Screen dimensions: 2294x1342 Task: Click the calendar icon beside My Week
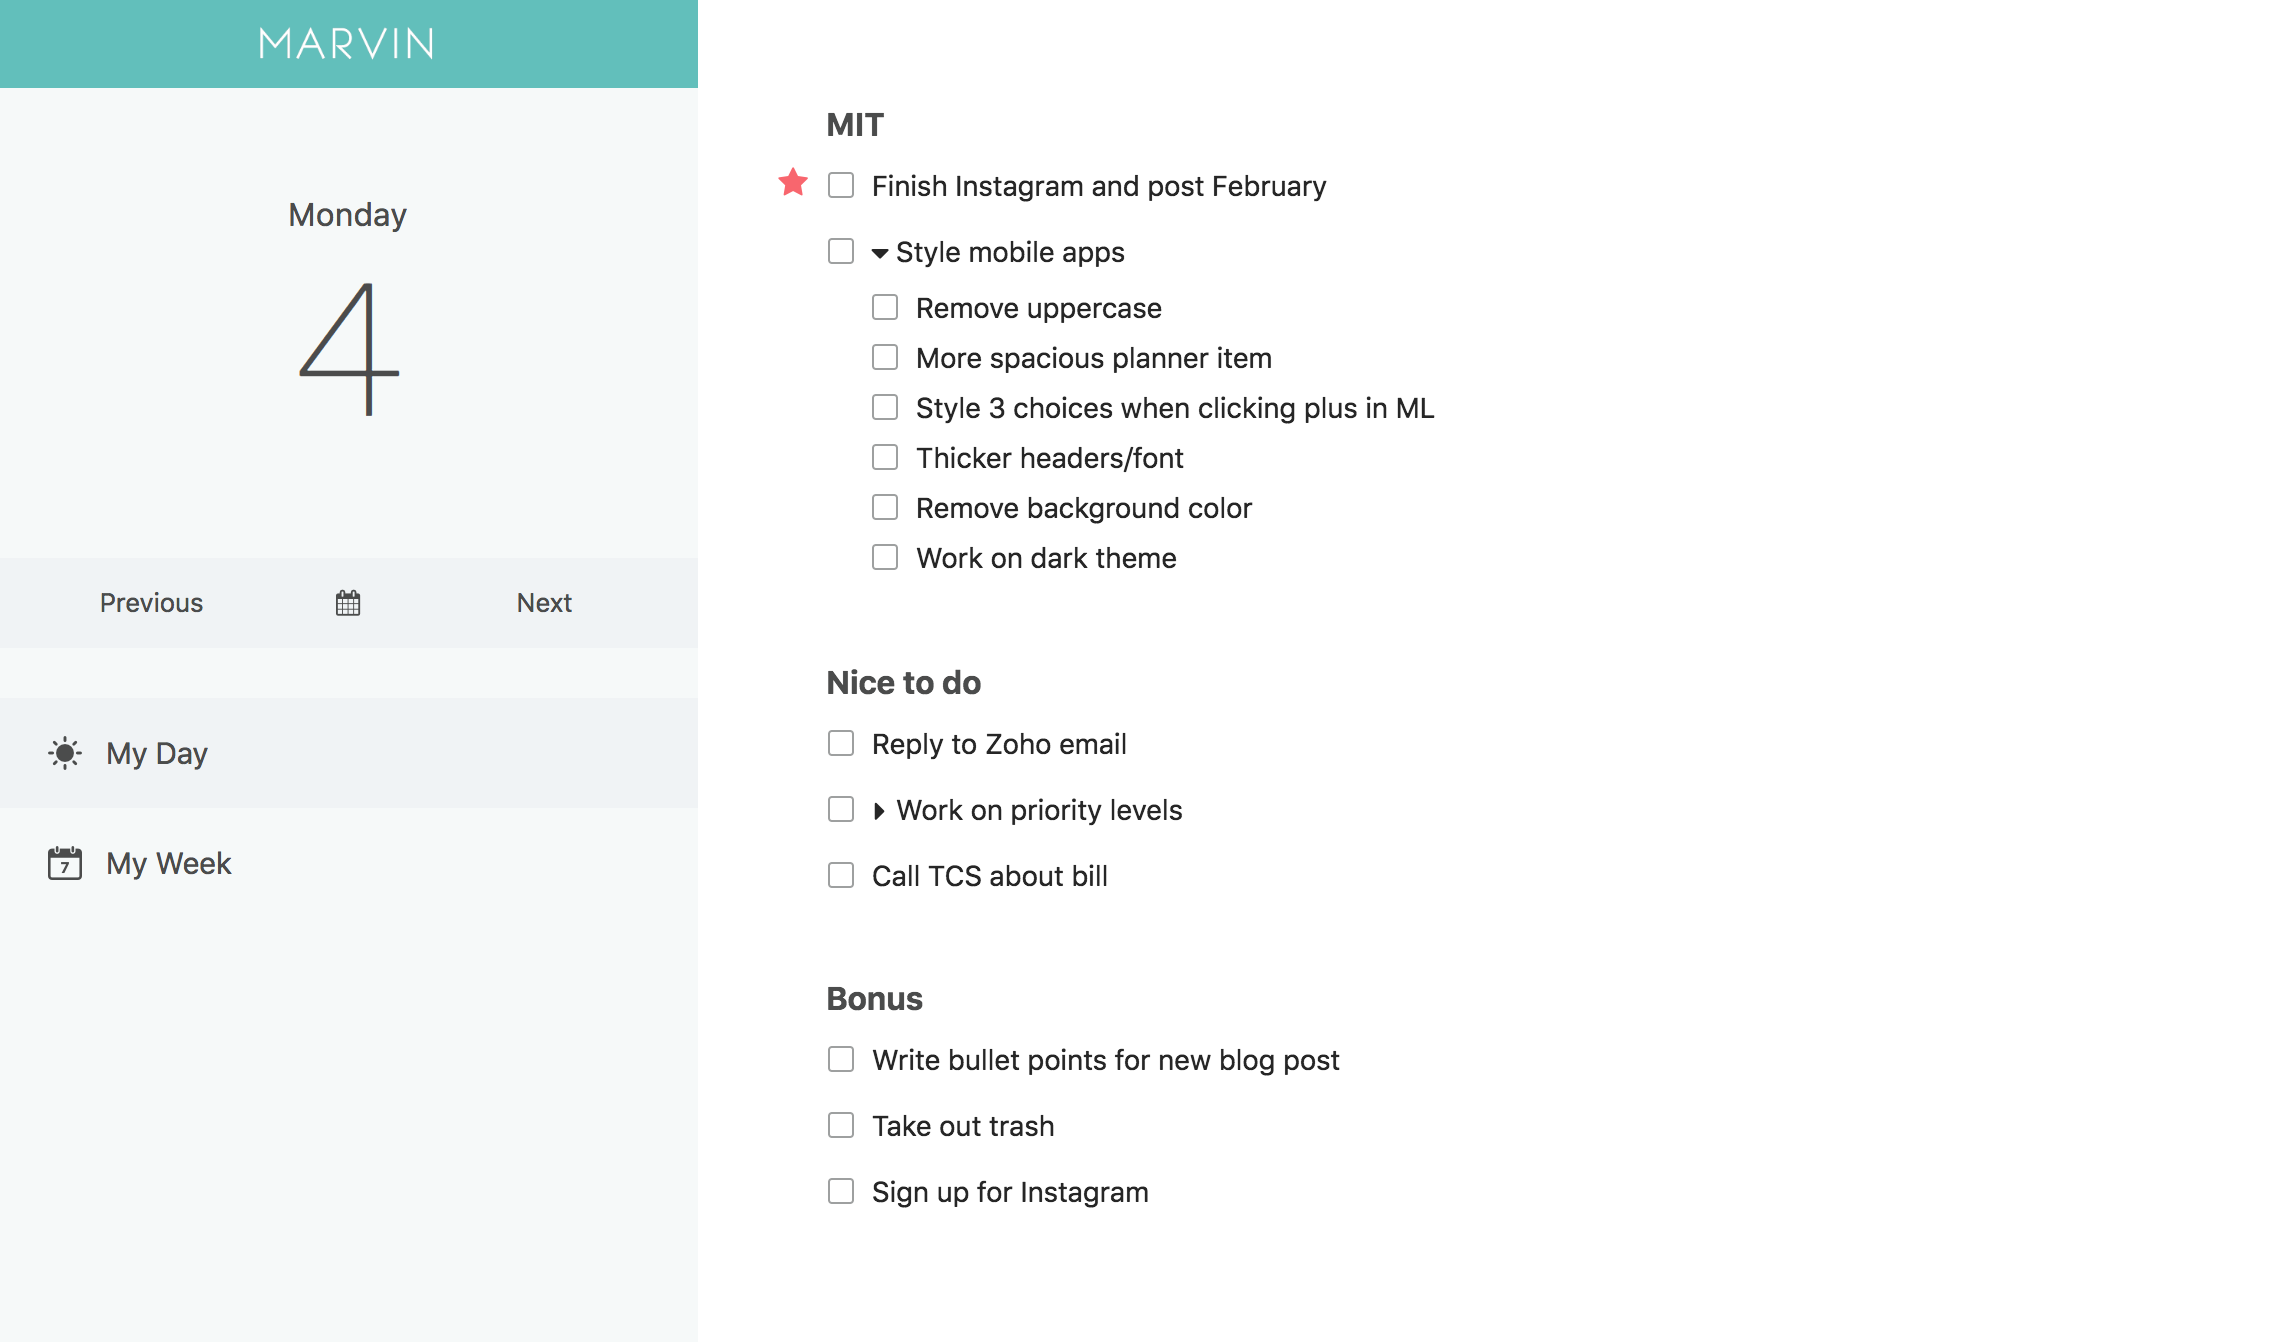[65, 863]
